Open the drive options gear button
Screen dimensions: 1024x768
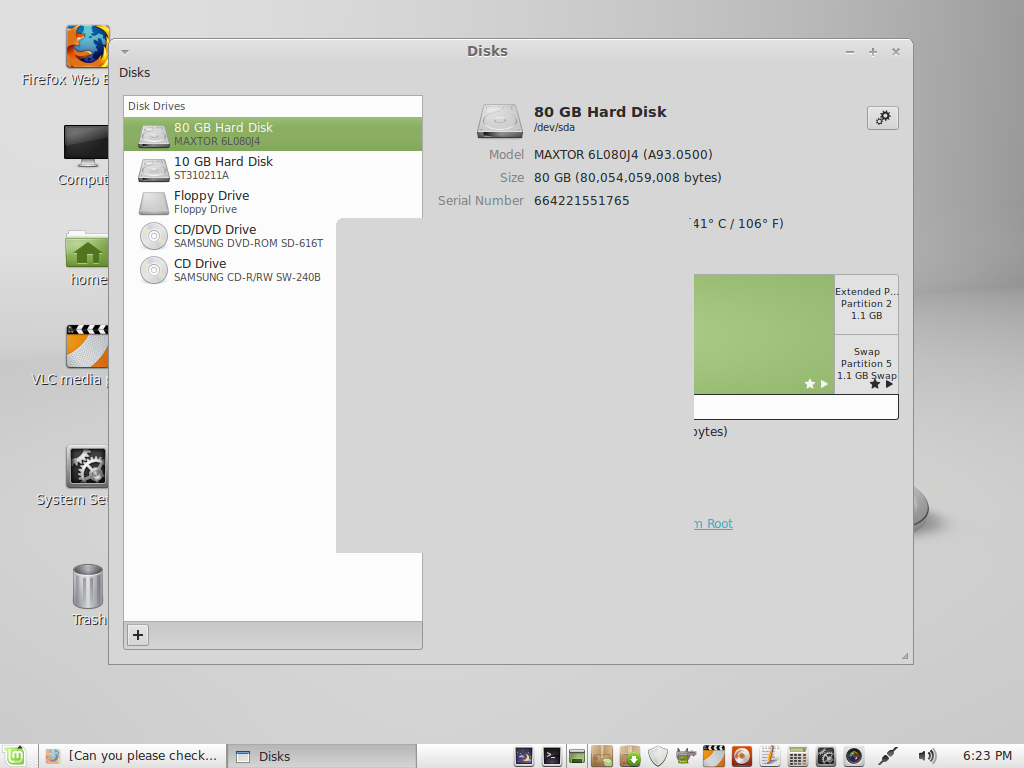click(882, 118)
